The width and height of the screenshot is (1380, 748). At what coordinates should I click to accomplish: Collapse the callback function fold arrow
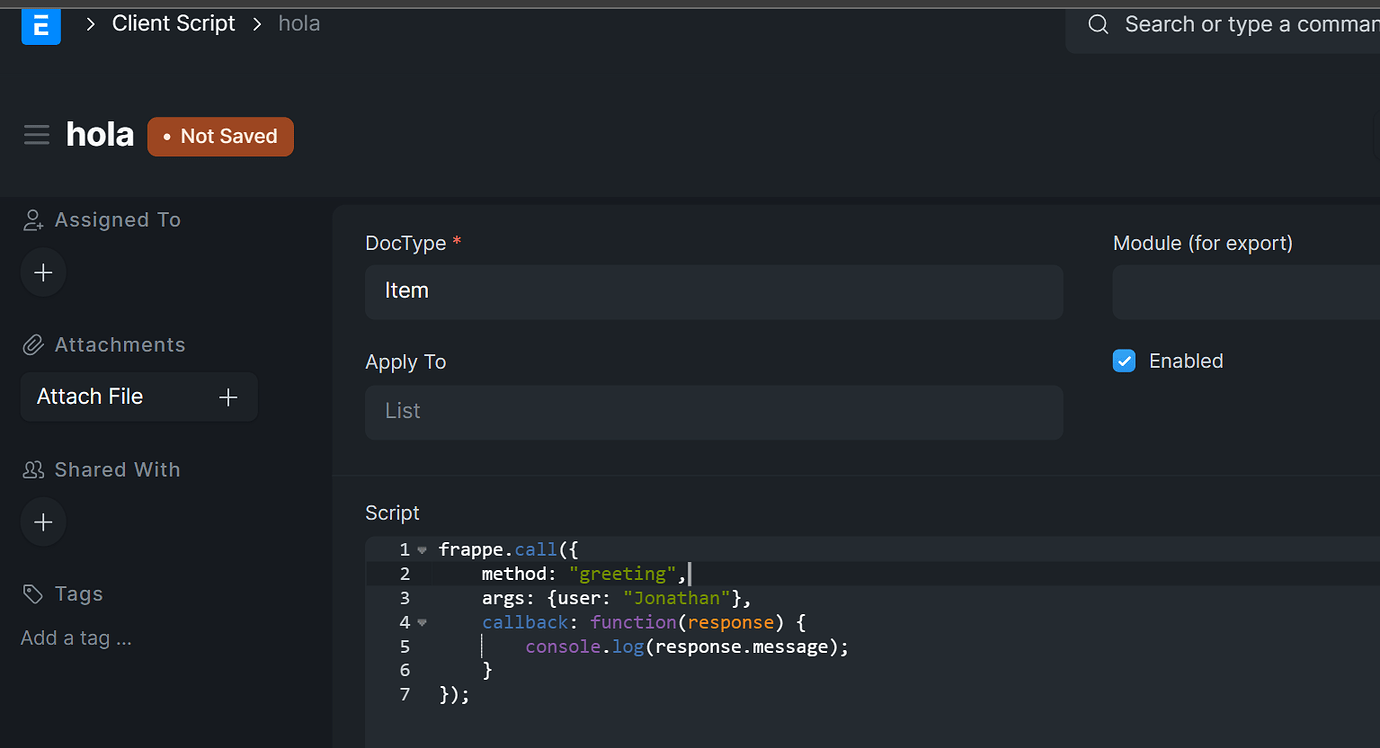pyautogui.click(x=421, y=621)
